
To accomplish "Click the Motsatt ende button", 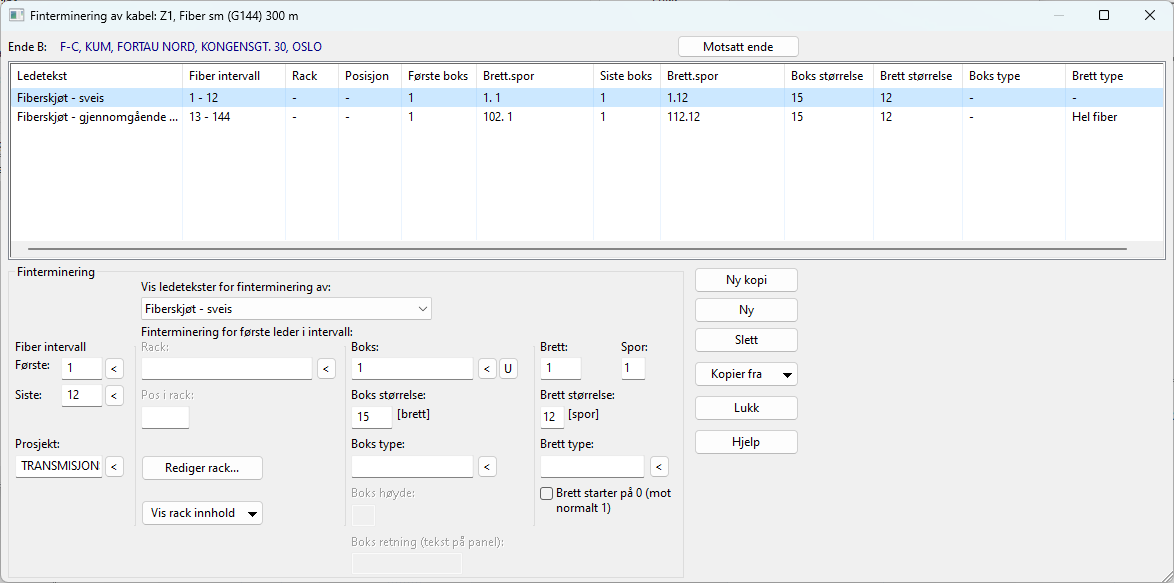I will coord(738,47).
